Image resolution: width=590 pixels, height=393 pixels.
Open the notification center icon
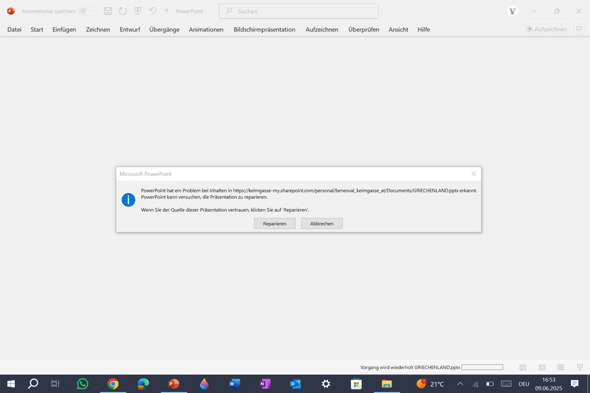(575, 384)
